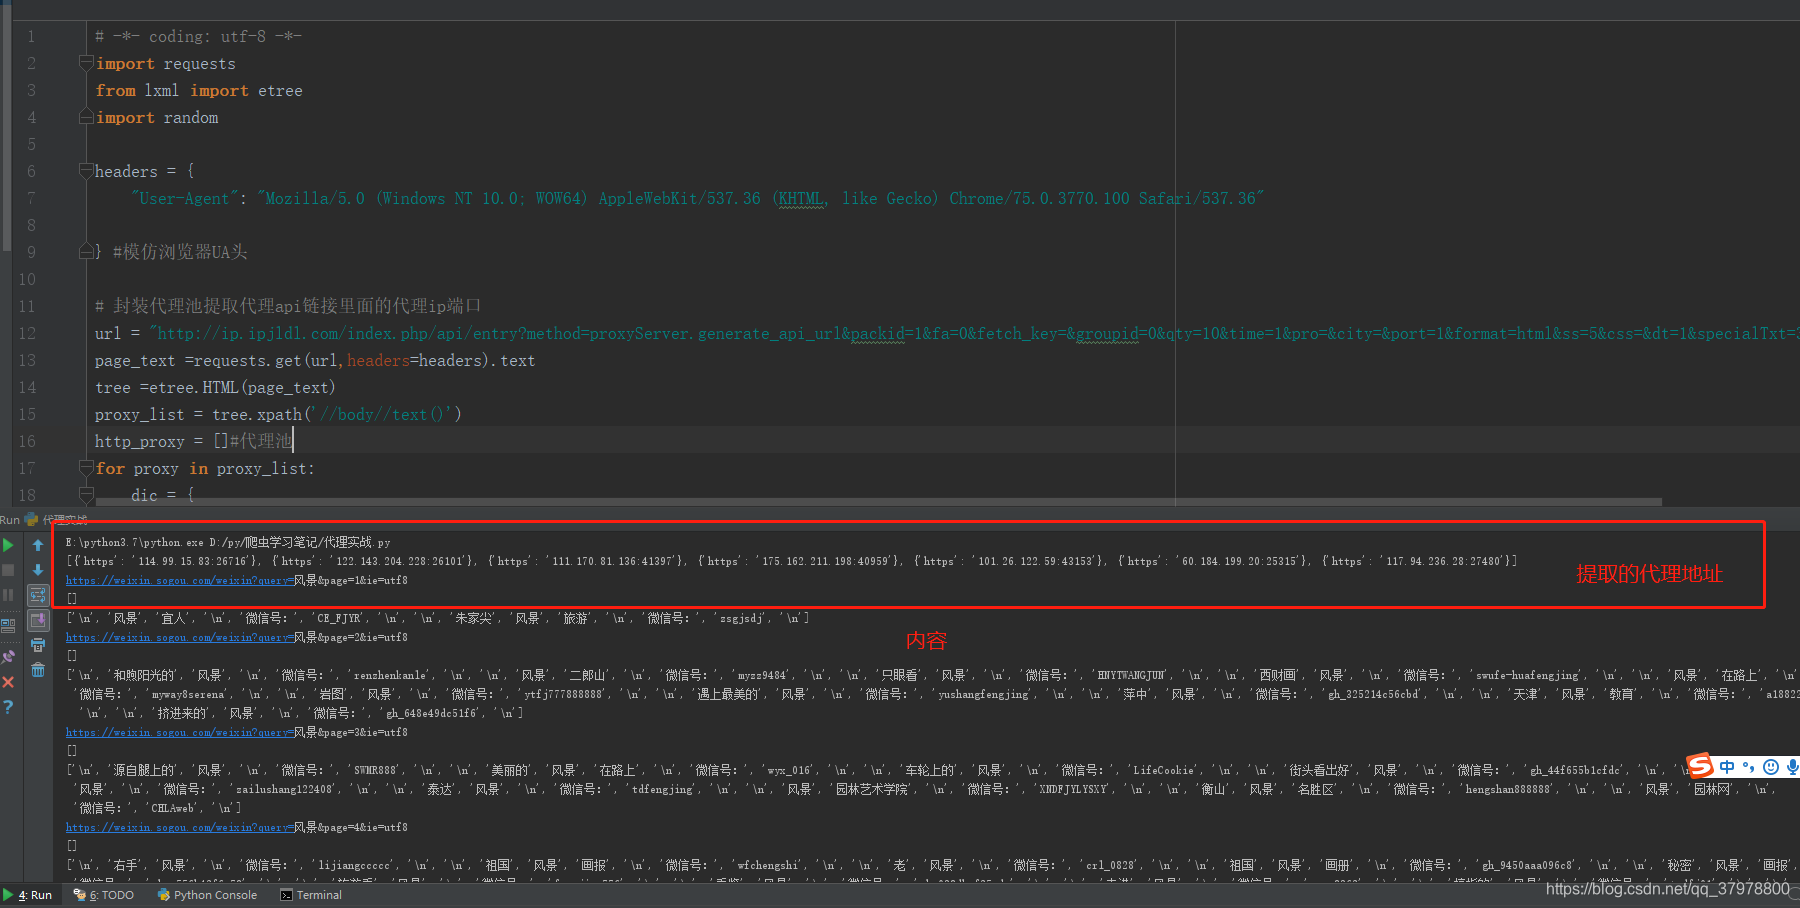Open the emoji panel in Sogou IME bar

tap(1771, 767)
